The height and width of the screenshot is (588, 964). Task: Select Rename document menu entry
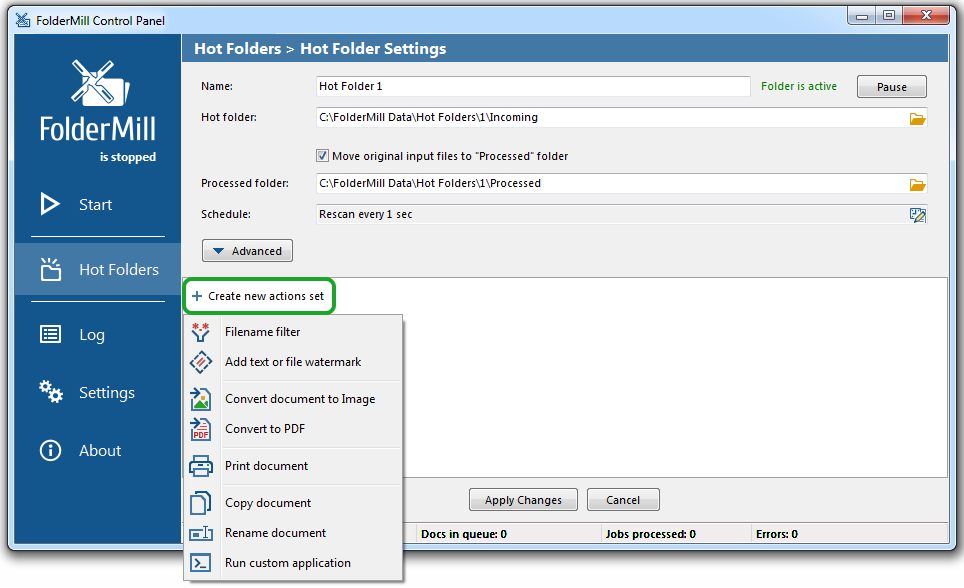tap(293, 533)
